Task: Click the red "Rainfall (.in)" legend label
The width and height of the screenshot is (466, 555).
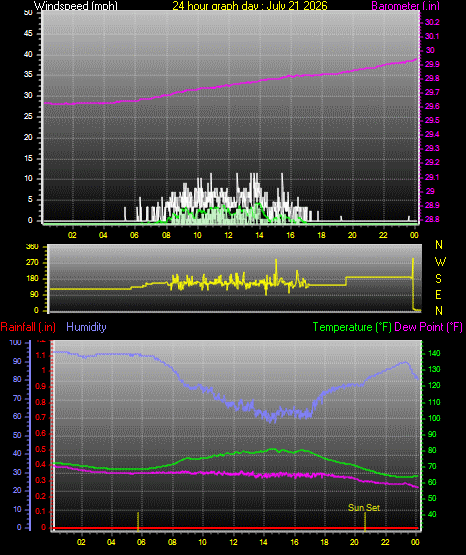Action: point(28,327)
